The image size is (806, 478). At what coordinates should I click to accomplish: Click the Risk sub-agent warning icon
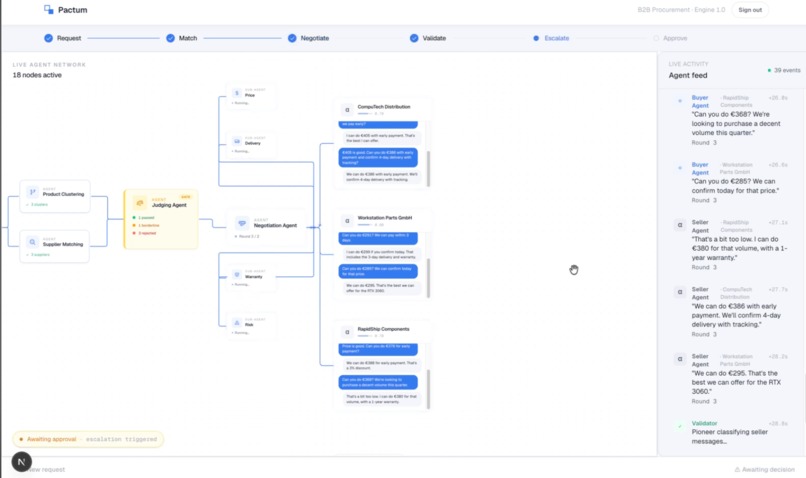pyautogui.click(x=236, y=323)
